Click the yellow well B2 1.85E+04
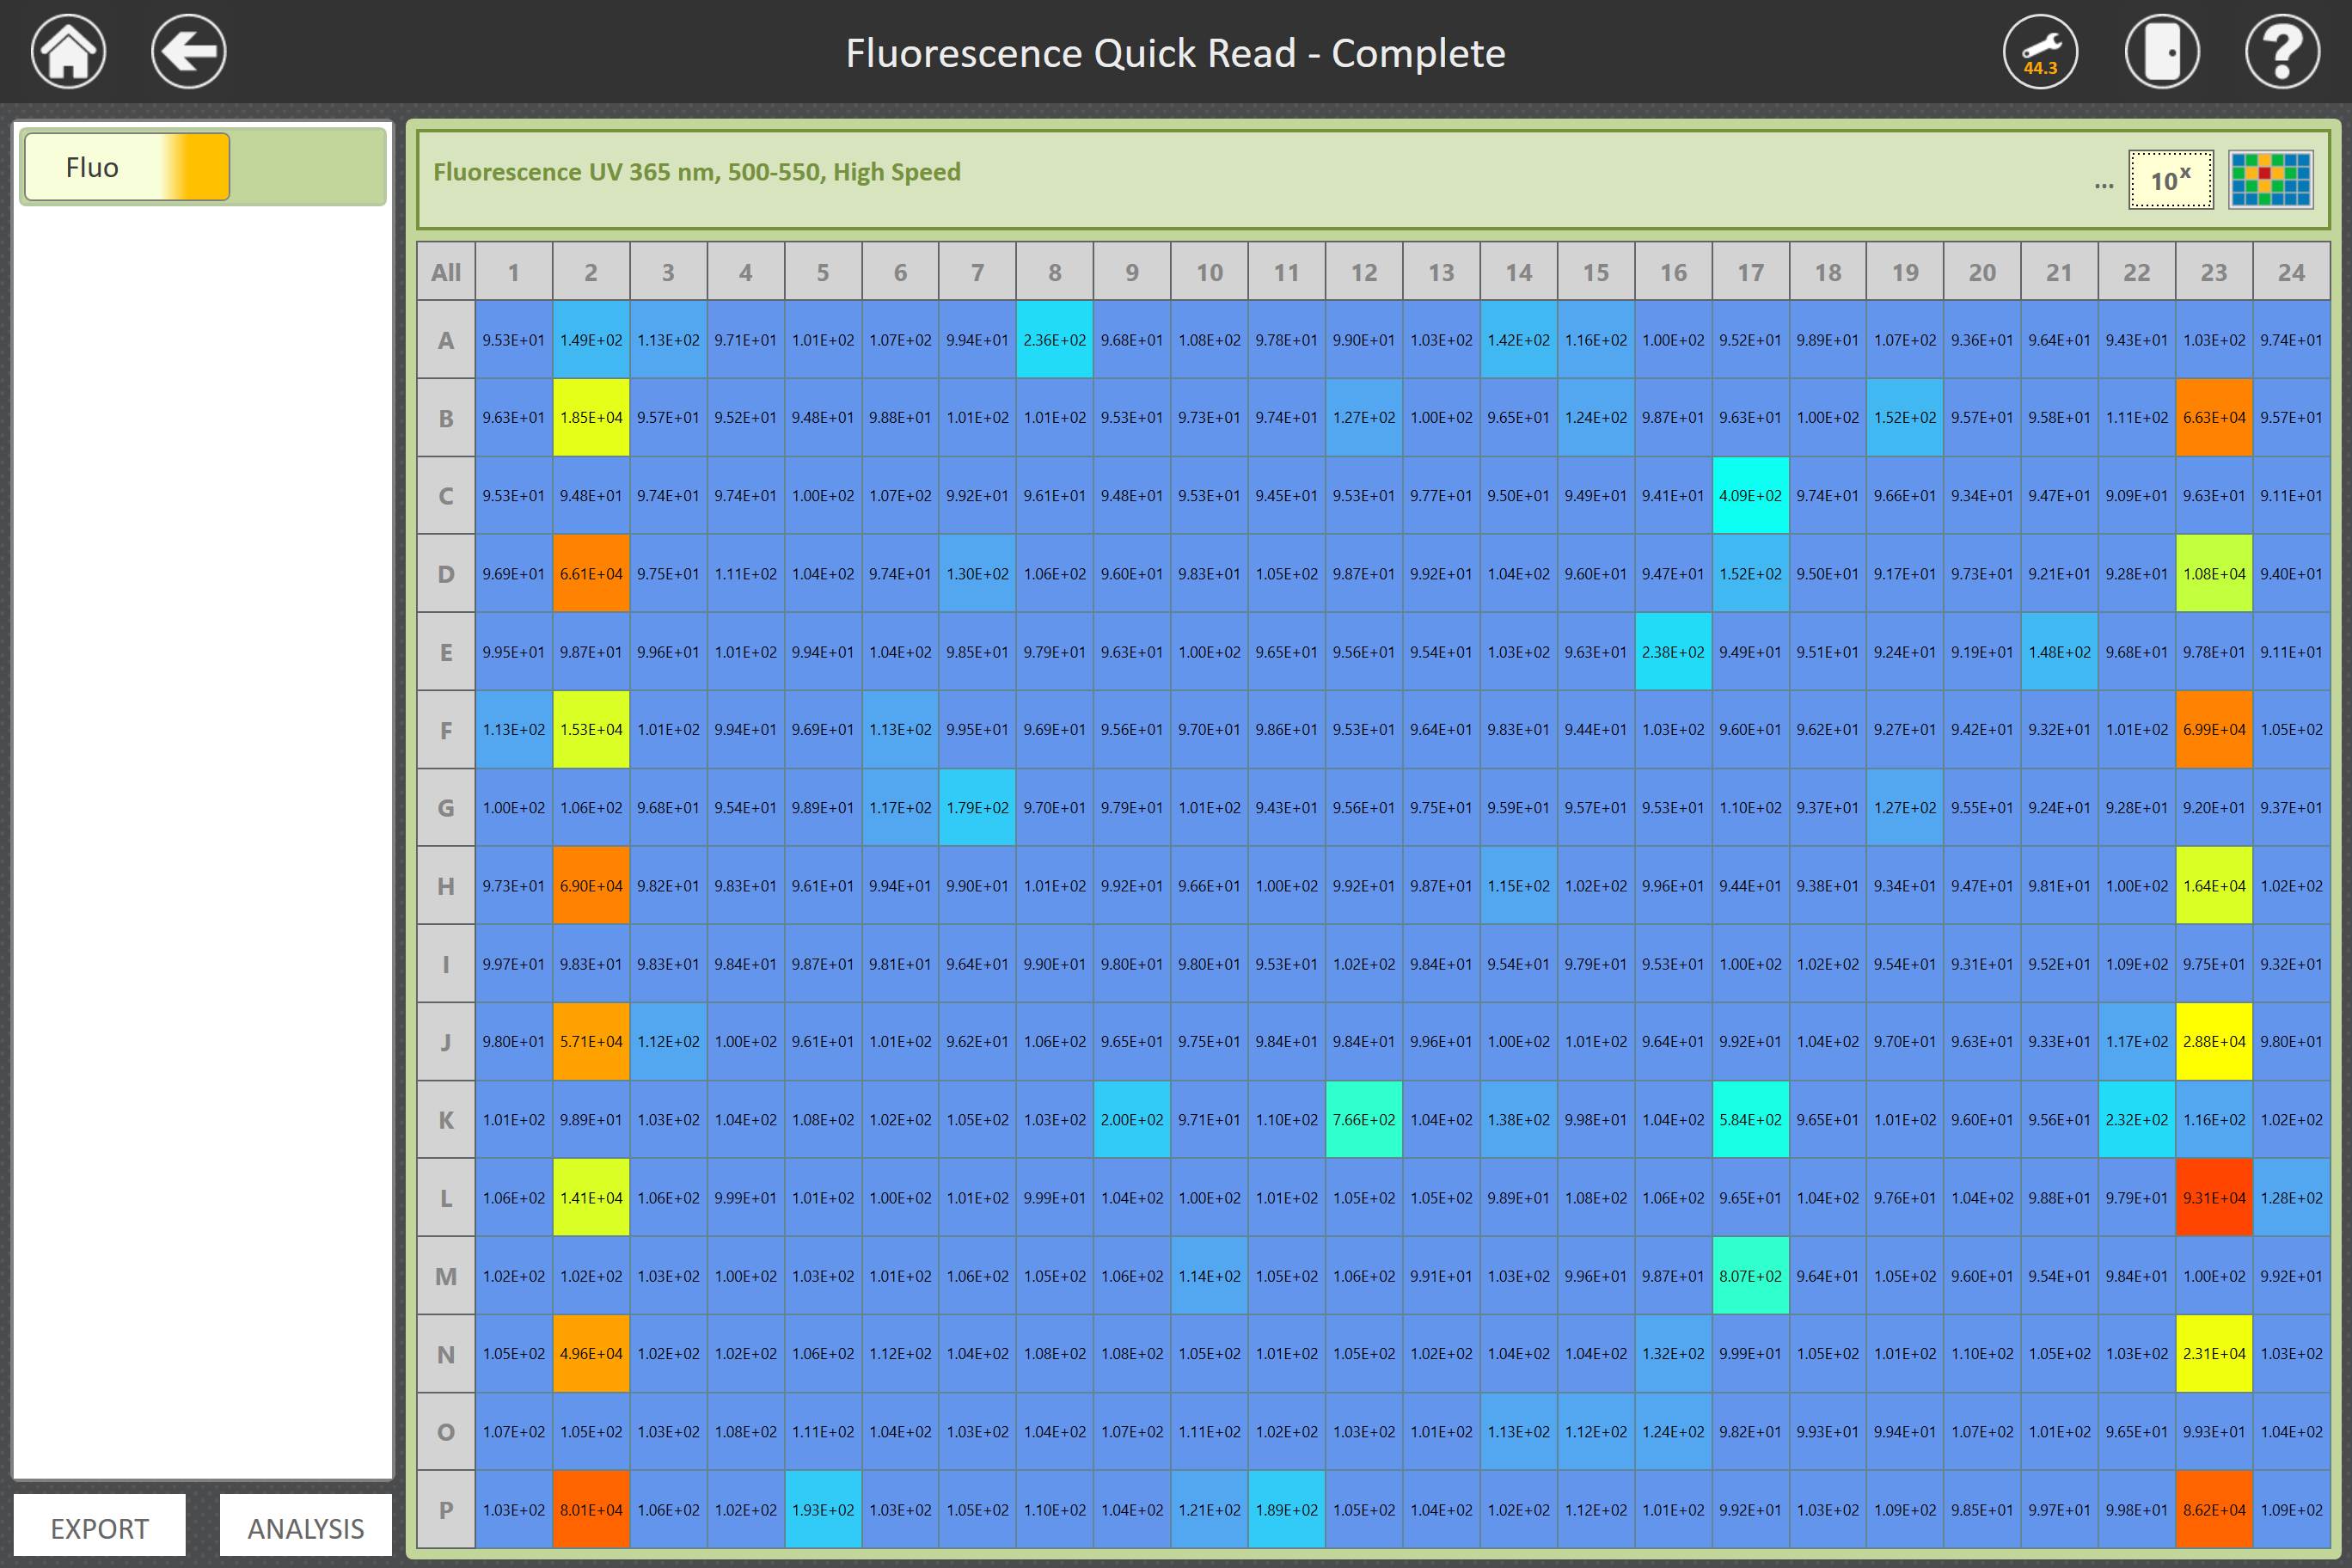 [591, 417]
